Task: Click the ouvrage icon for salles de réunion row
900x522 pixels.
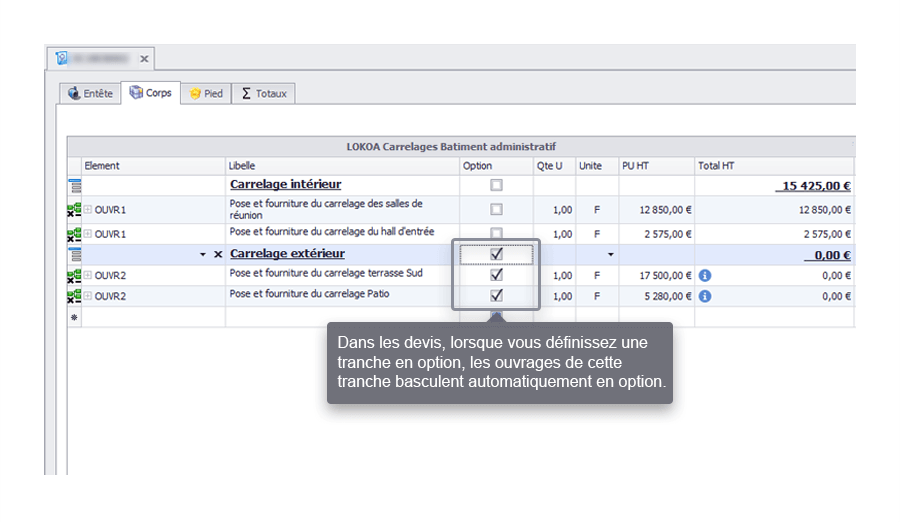Action: tap(74, 210)
